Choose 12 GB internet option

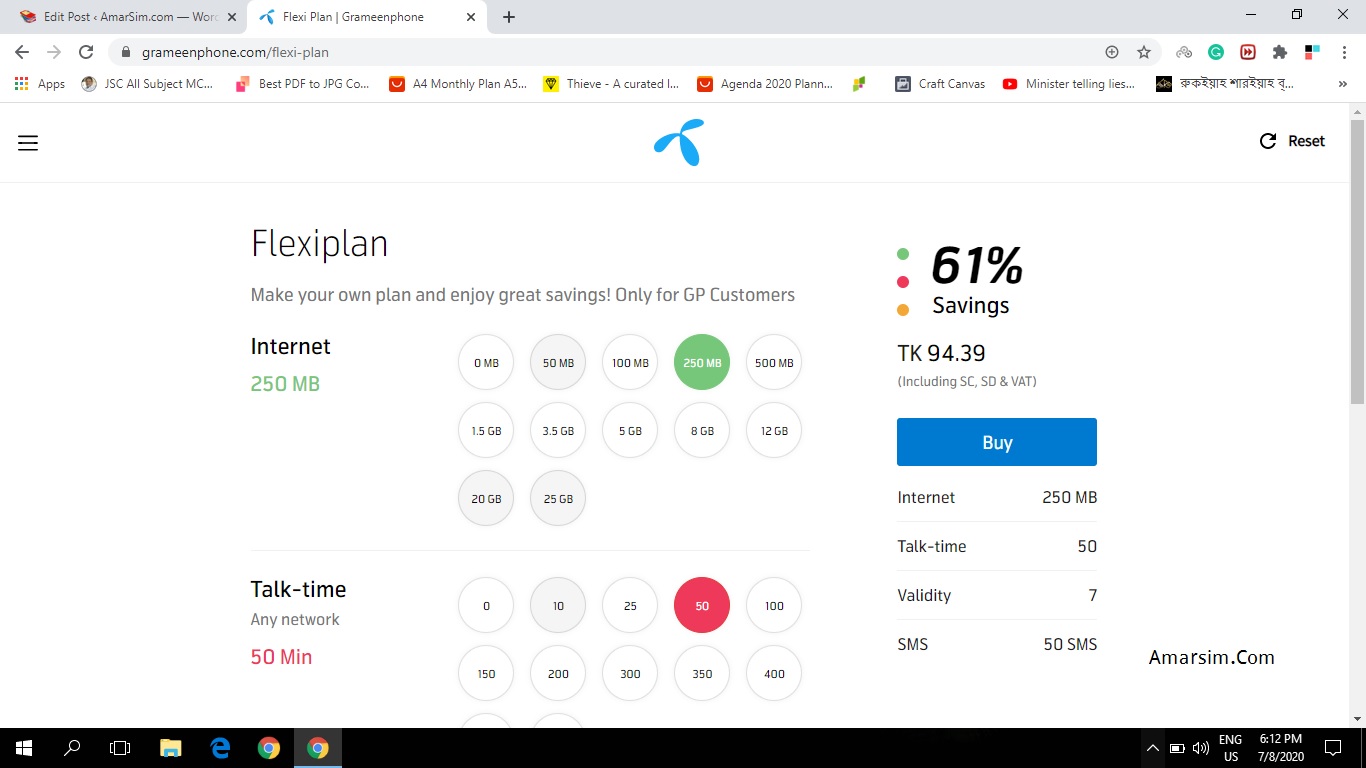point(774,430)
